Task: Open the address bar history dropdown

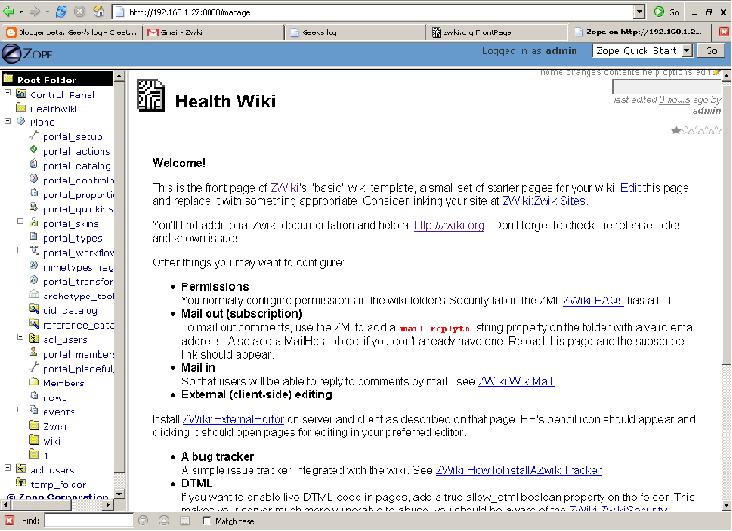Action: pyautogui.click(x=639, y=12)
